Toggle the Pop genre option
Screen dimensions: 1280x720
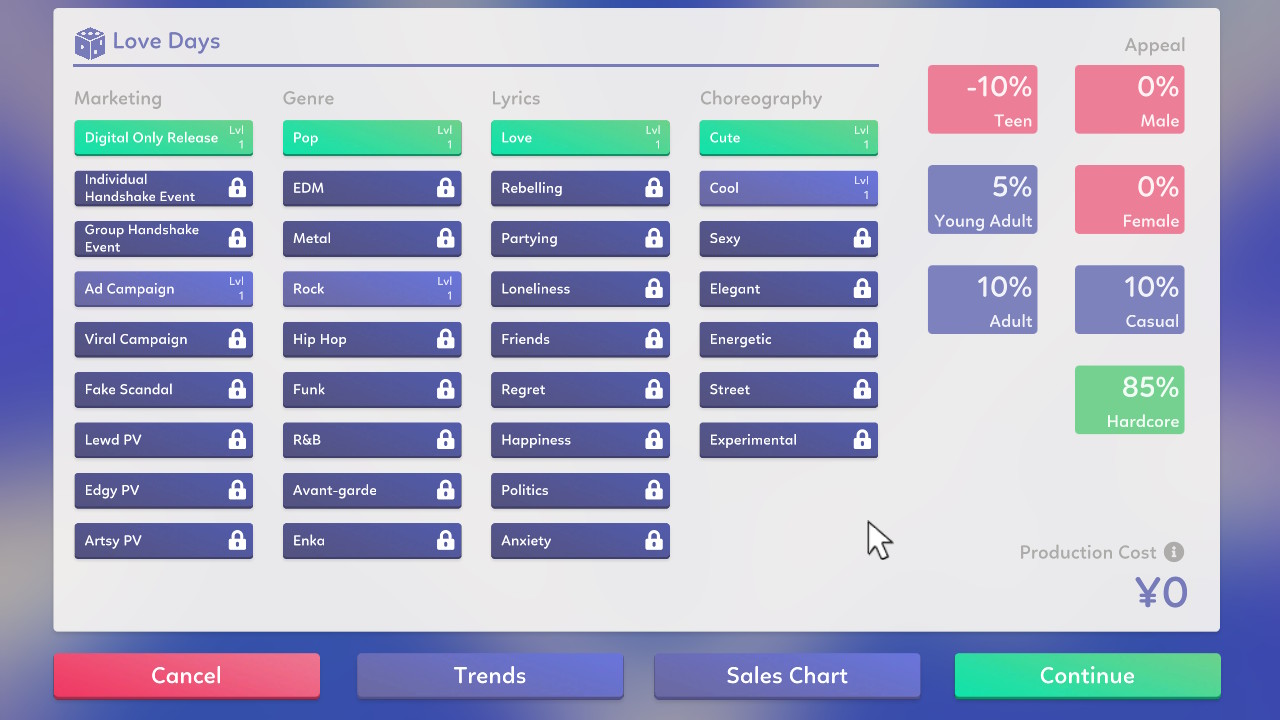(x=372, y=138)
